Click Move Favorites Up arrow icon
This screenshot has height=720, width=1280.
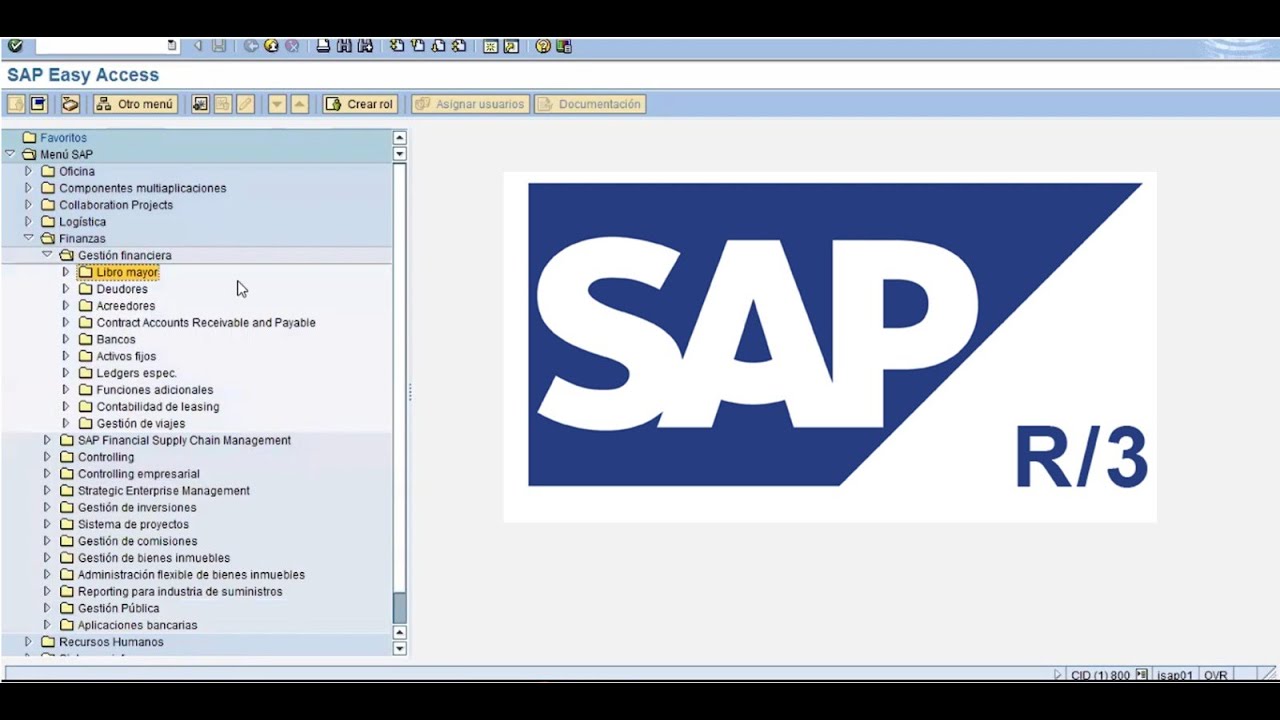click(299, 104)
